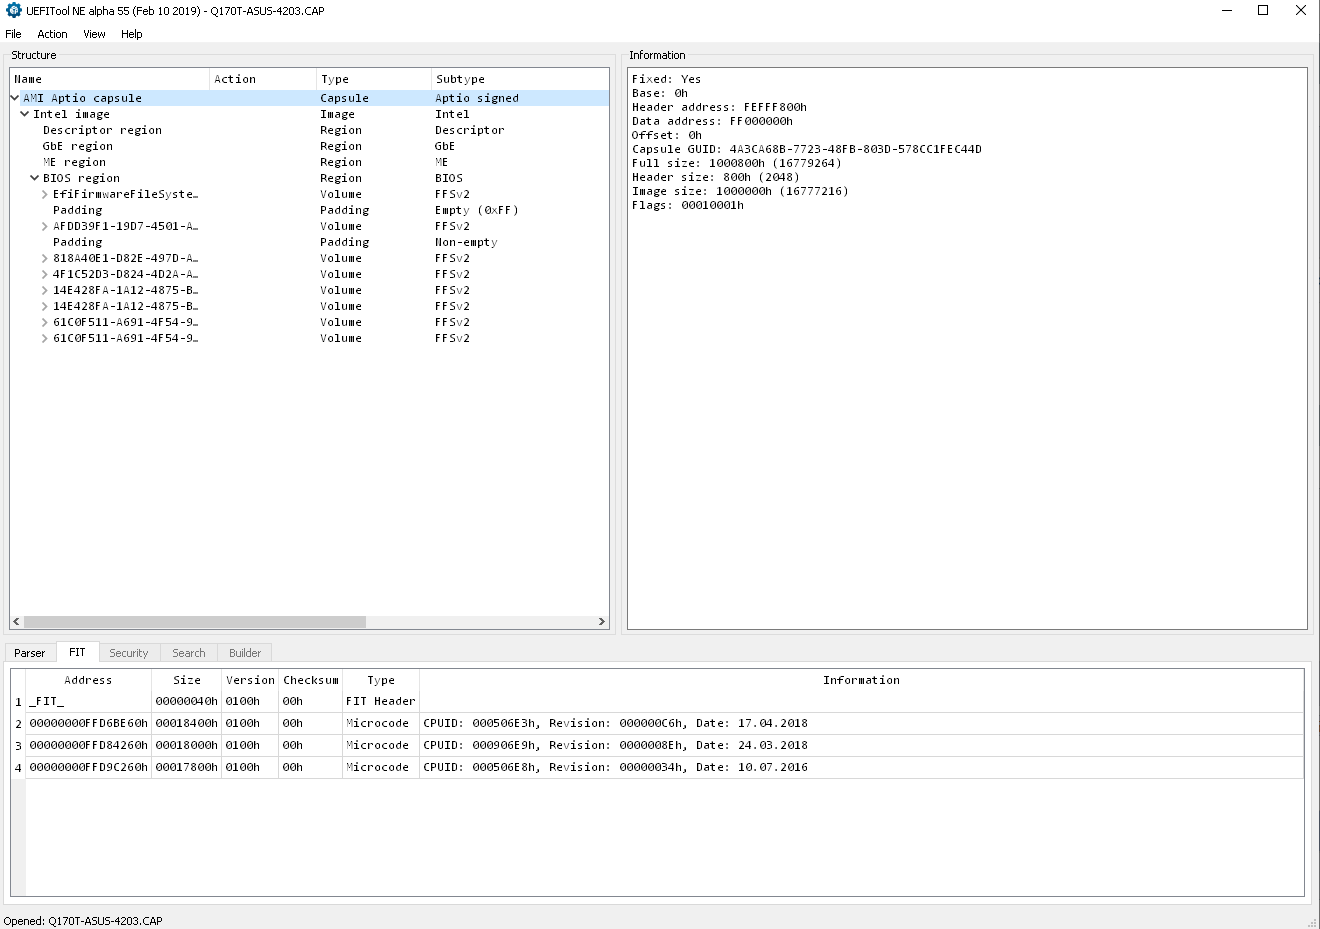
Task: Click the address 00000000FFD9C260h
Action: 88,767
